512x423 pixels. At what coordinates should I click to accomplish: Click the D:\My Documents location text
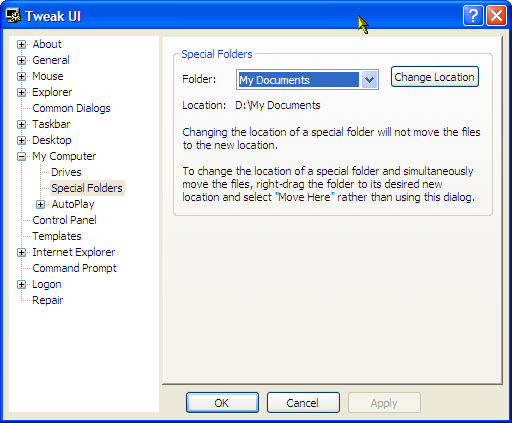coord(278,105)
